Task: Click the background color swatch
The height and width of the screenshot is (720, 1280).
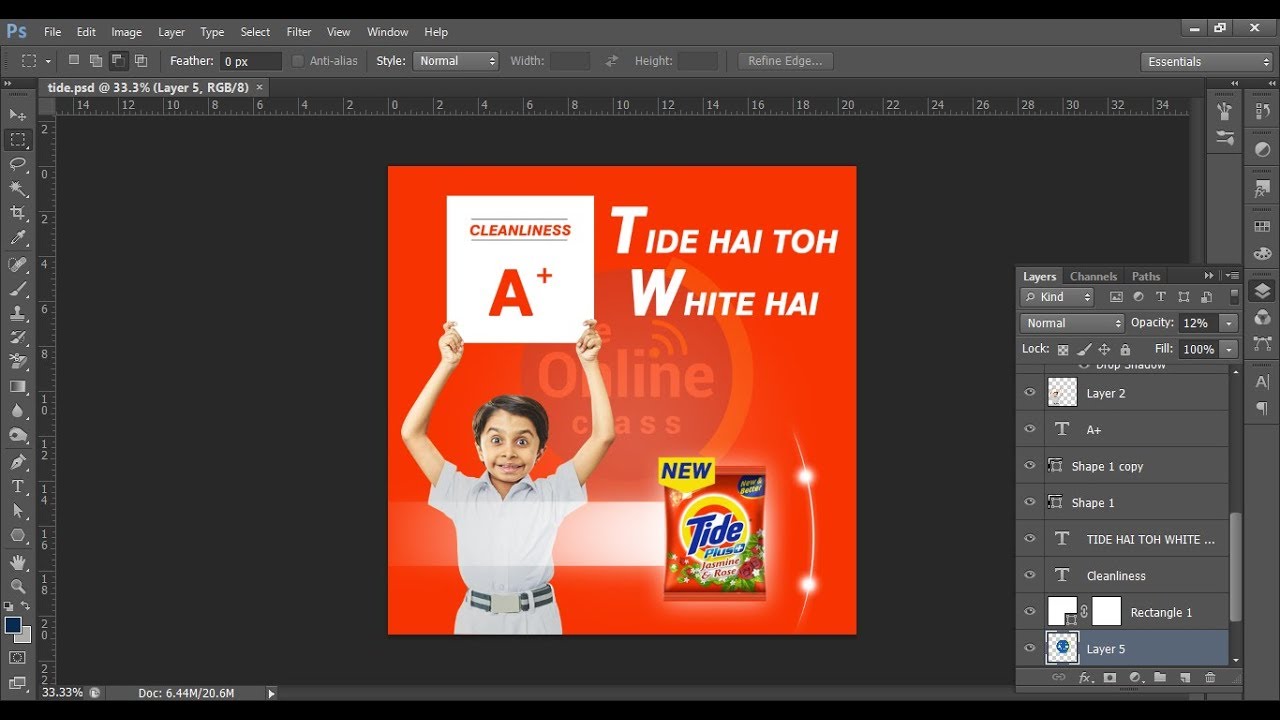Action: (x=25, y=636)
